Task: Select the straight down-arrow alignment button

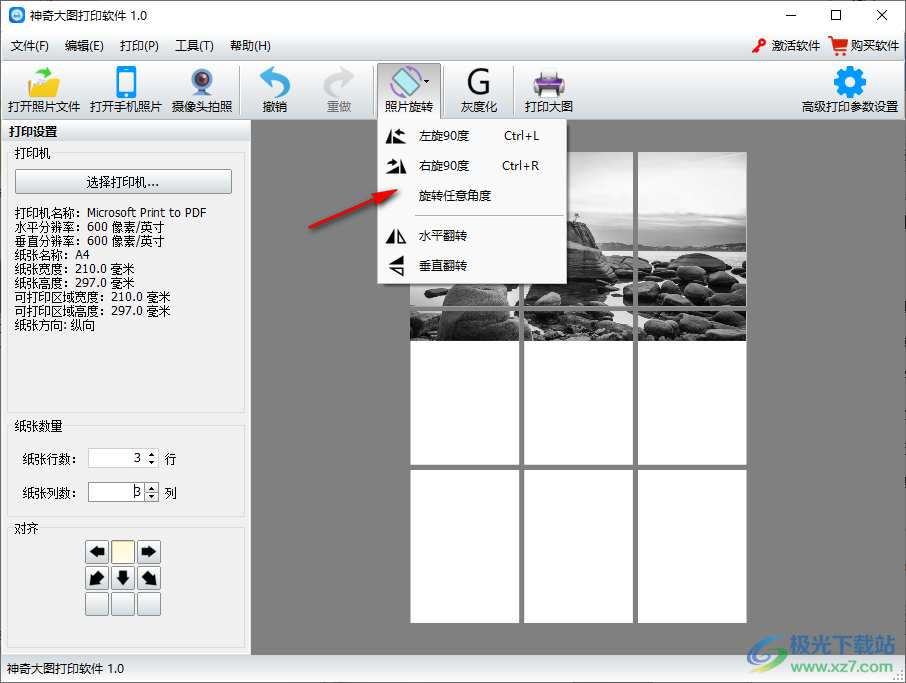Action: [x=123, y=578]
